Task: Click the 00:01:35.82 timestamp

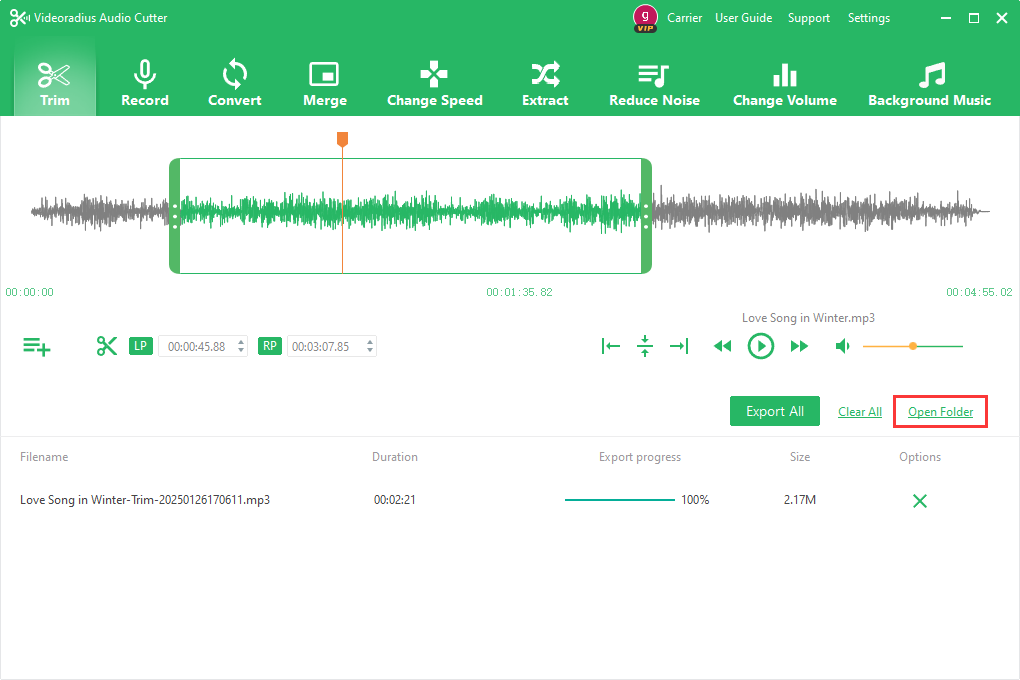Action: 519,292
